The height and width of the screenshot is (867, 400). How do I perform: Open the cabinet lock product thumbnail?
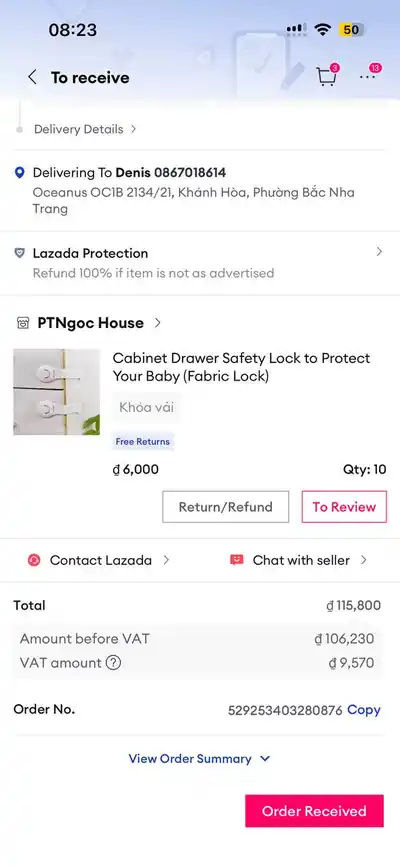[56, 392]
